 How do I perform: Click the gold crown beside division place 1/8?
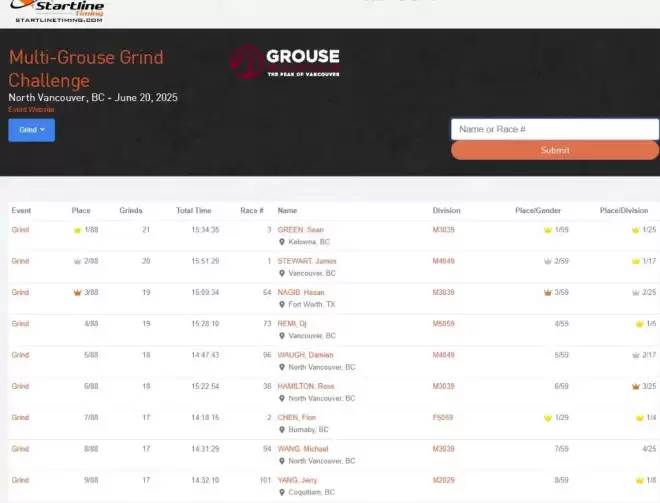coord(640,480)
